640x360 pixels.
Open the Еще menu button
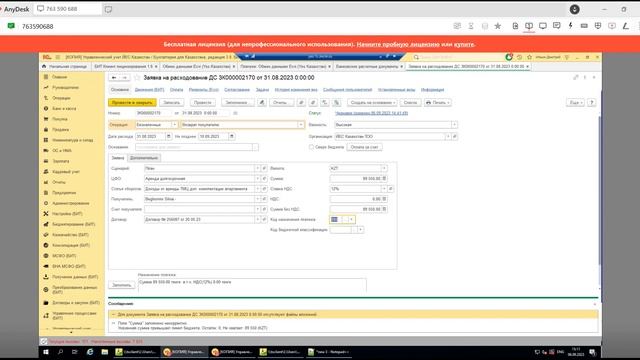[575, 103]
